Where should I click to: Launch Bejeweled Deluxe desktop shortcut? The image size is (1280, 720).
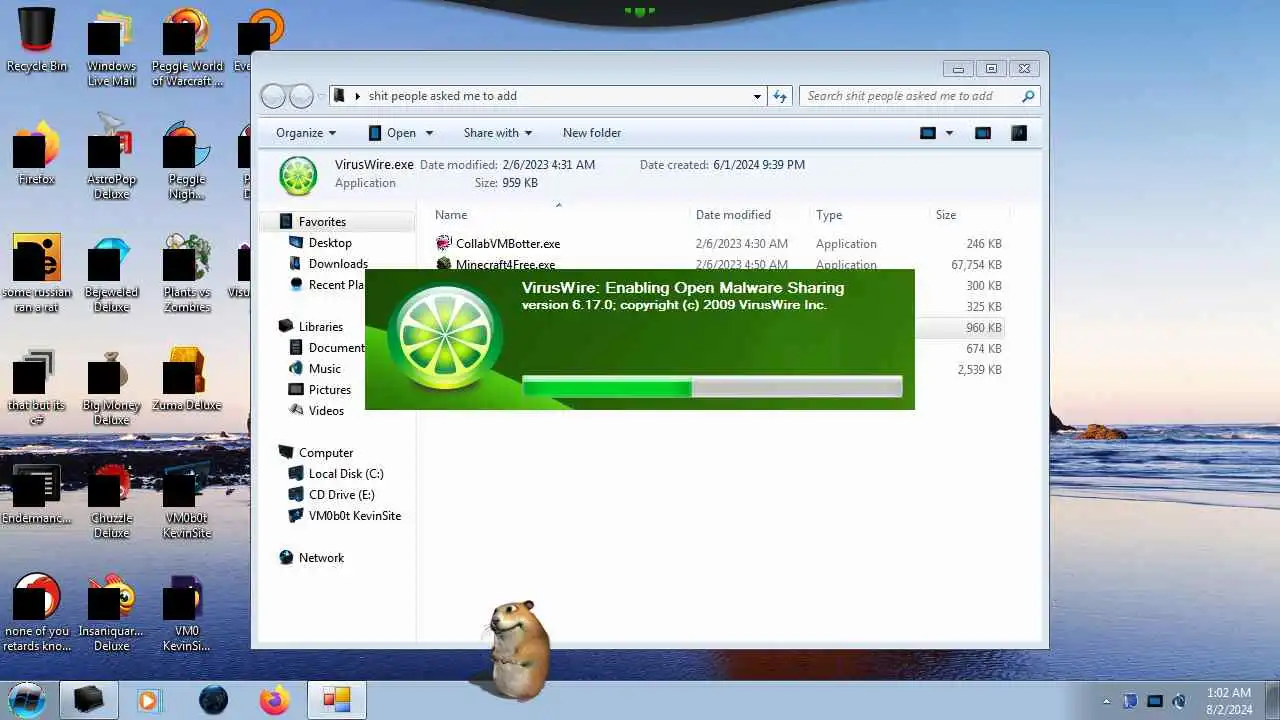pos(111,275)
